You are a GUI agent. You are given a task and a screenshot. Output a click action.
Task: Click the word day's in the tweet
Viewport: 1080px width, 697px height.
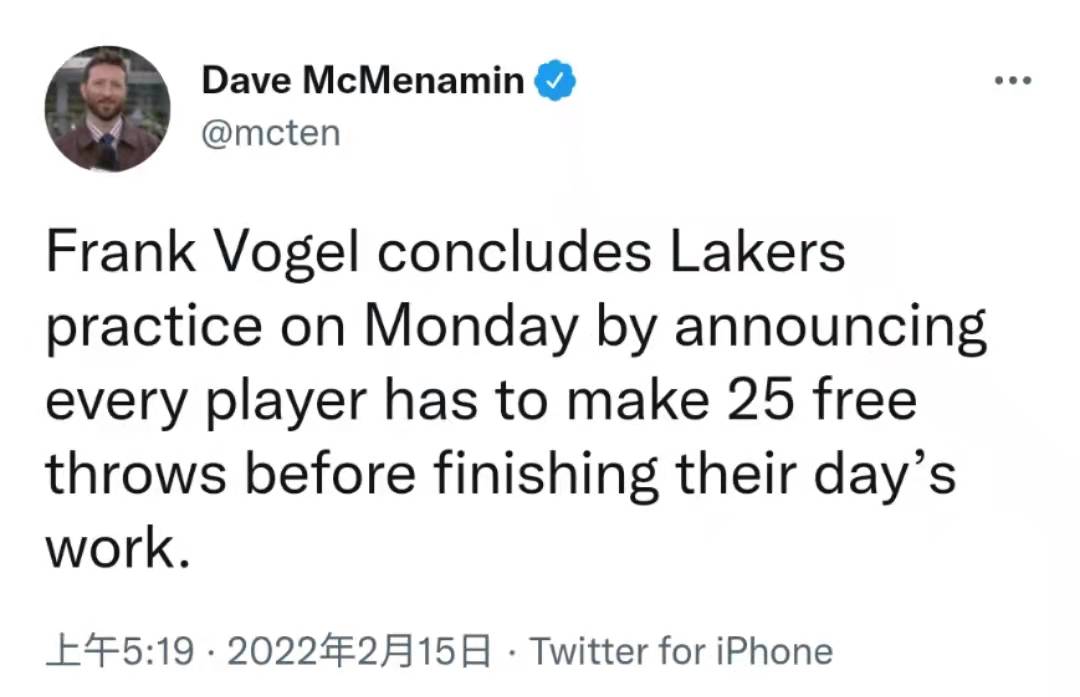point(884,476)
